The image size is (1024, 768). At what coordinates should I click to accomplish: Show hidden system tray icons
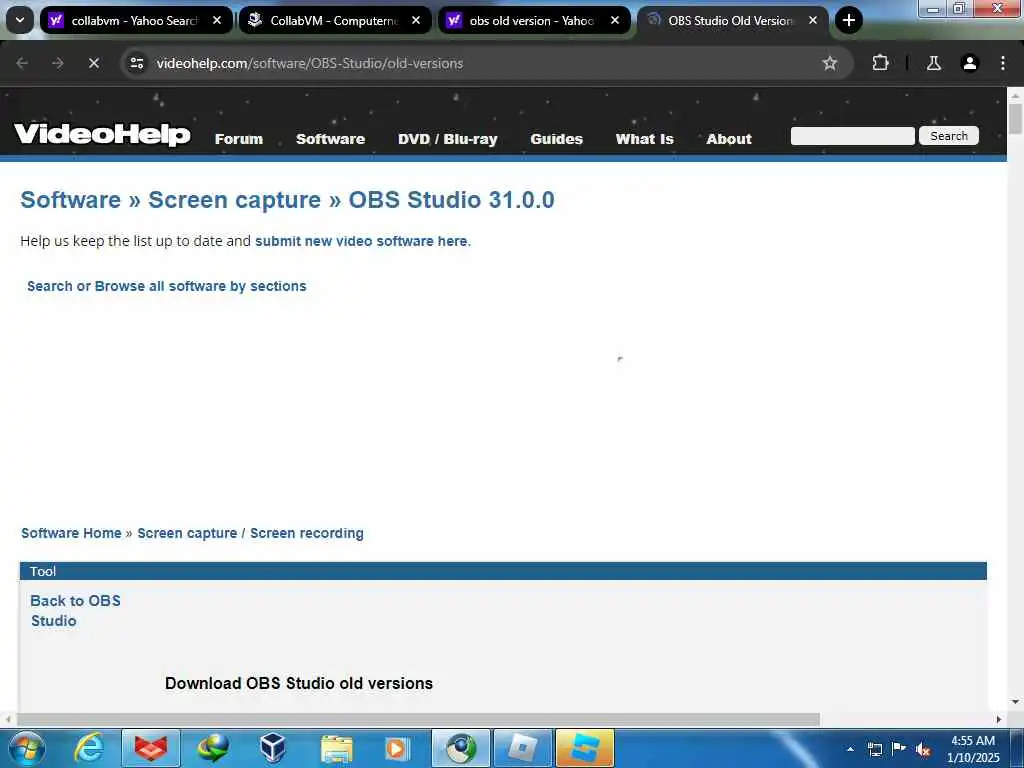[x=850, y=750]
